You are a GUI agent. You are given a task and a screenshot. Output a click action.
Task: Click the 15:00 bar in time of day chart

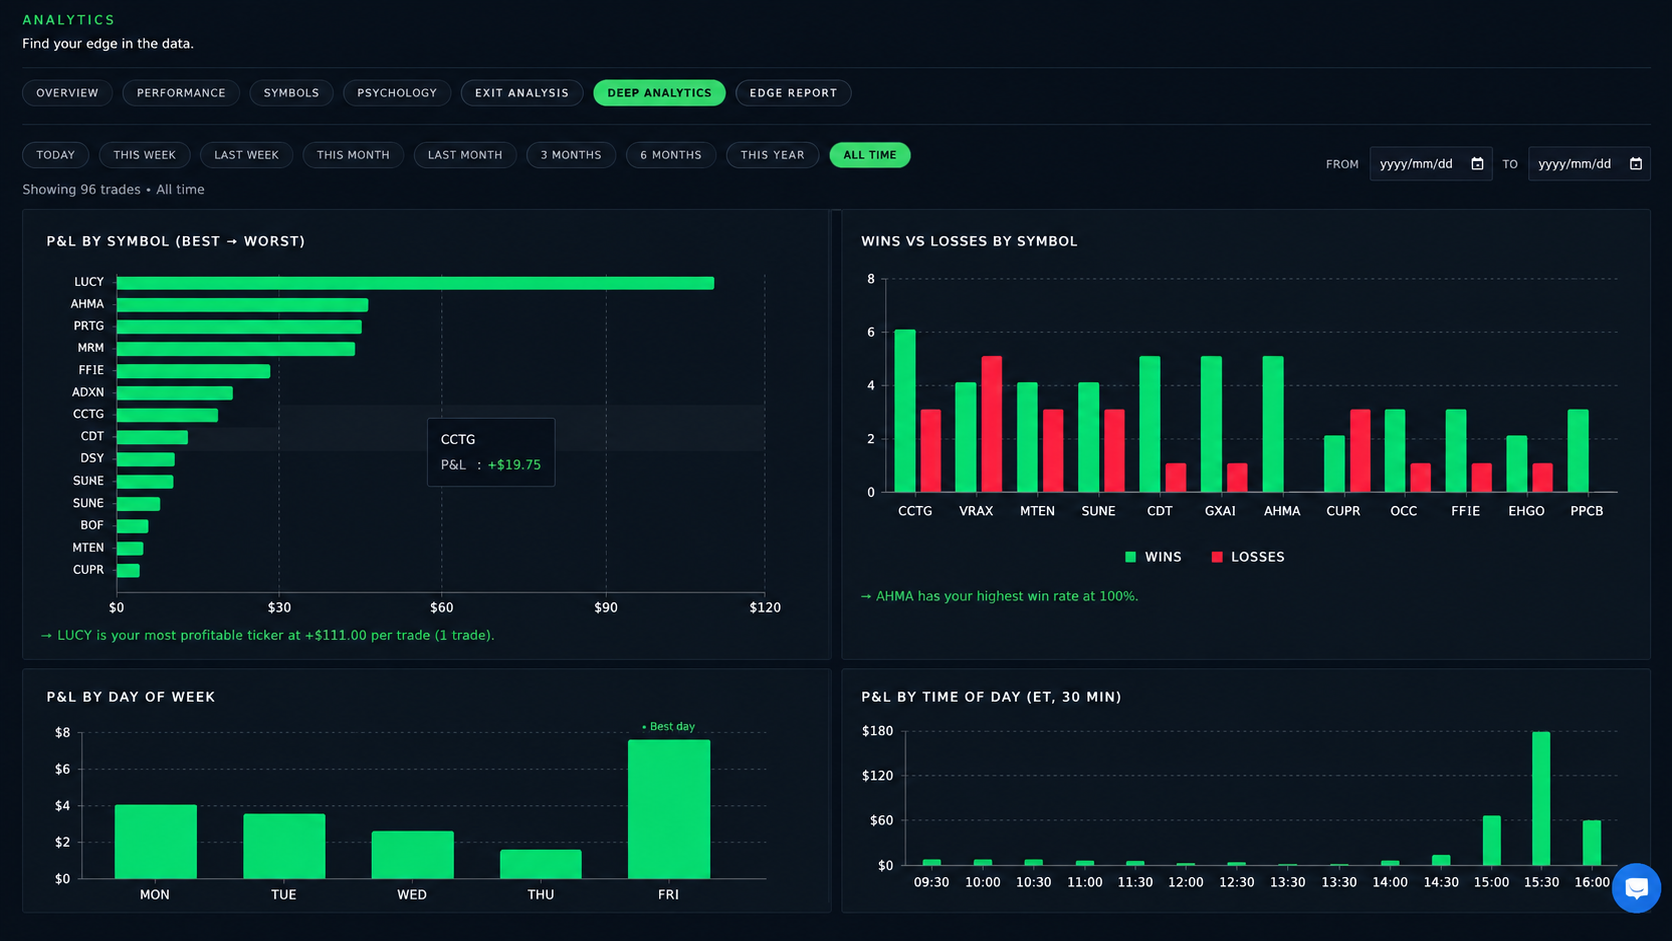[x=1491, y=840]
